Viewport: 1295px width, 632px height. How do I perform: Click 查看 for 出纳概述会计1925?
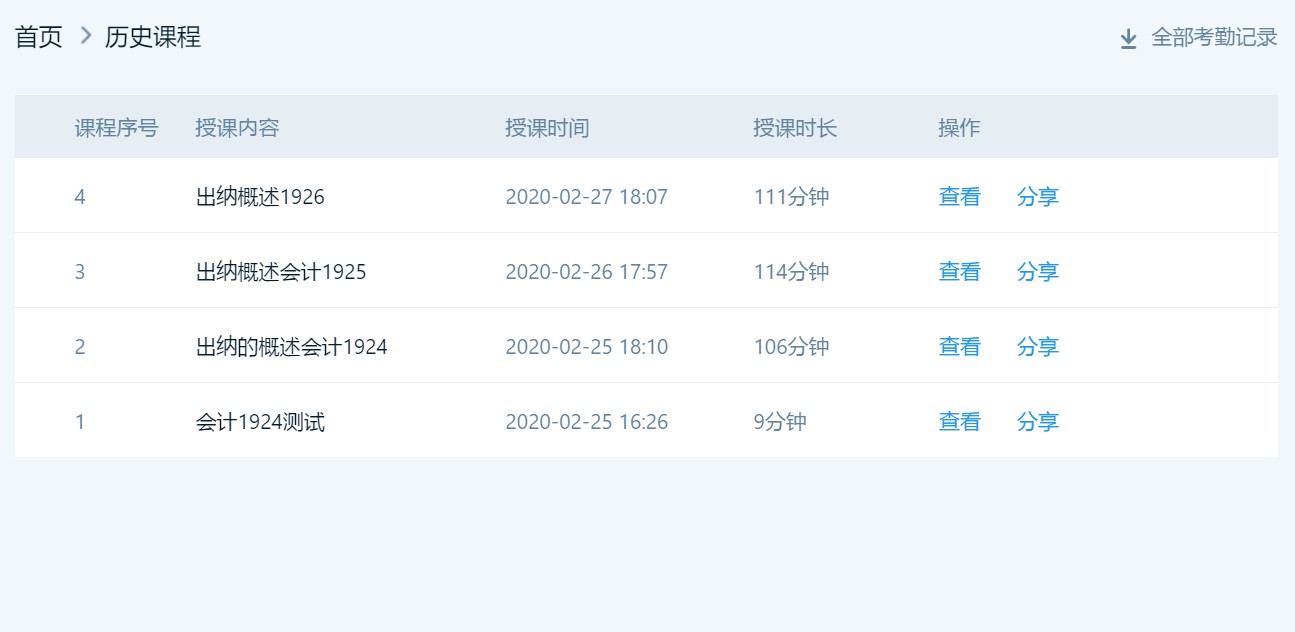959,272
